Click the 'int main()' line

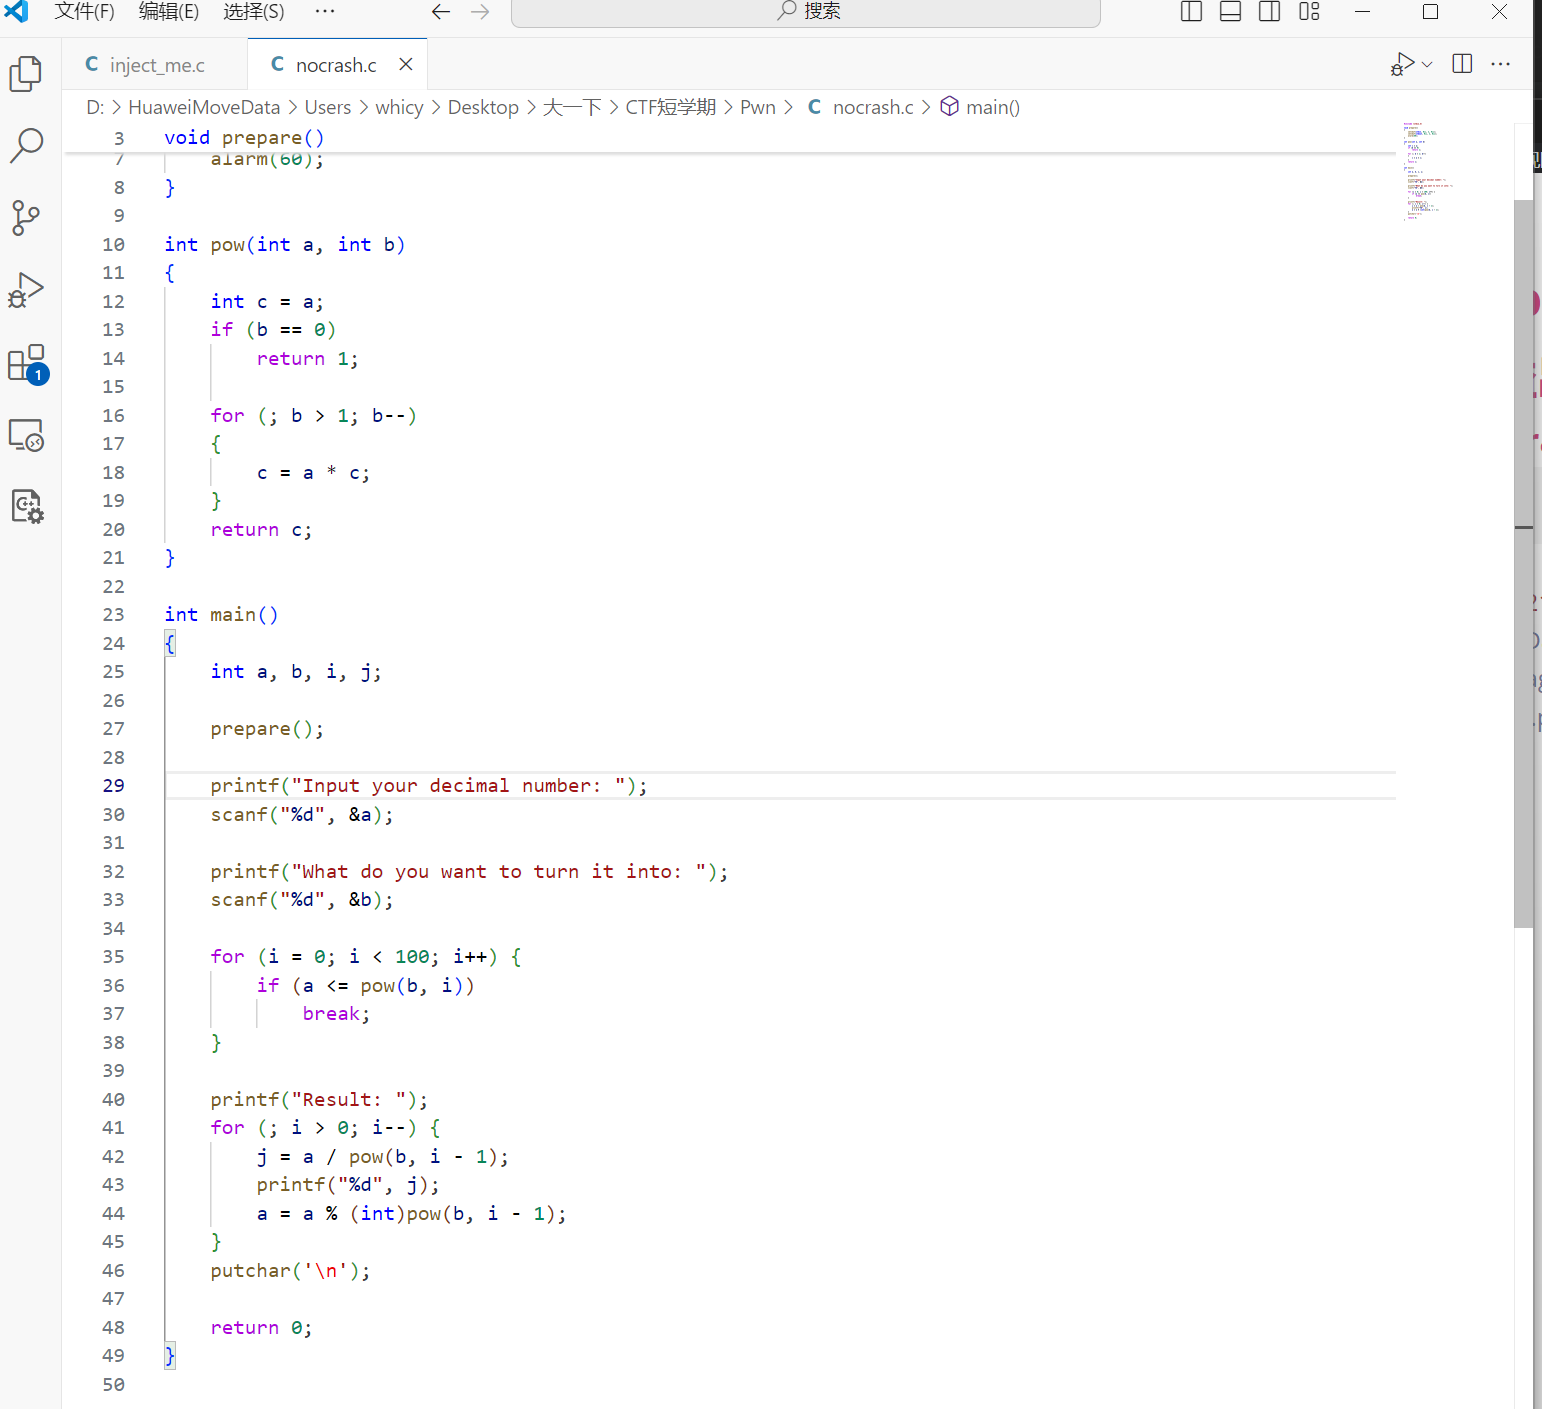coord(222,615)
